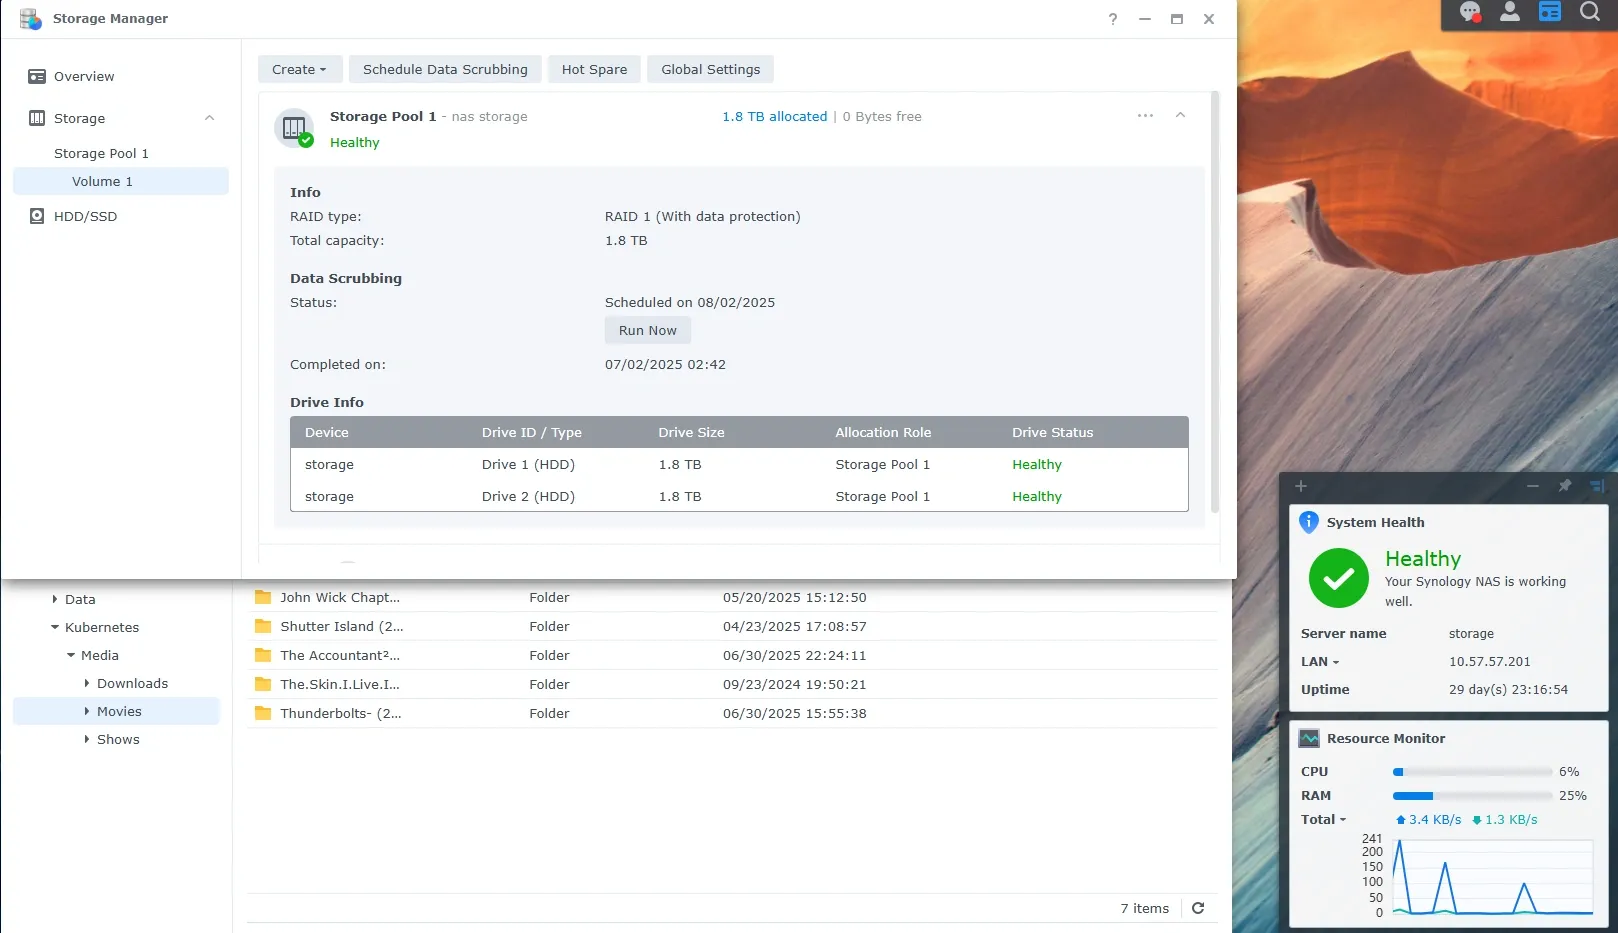Screen dimensions: 1618x933
Task: Open the Thunderbolts folder
Action: (340, 713)
